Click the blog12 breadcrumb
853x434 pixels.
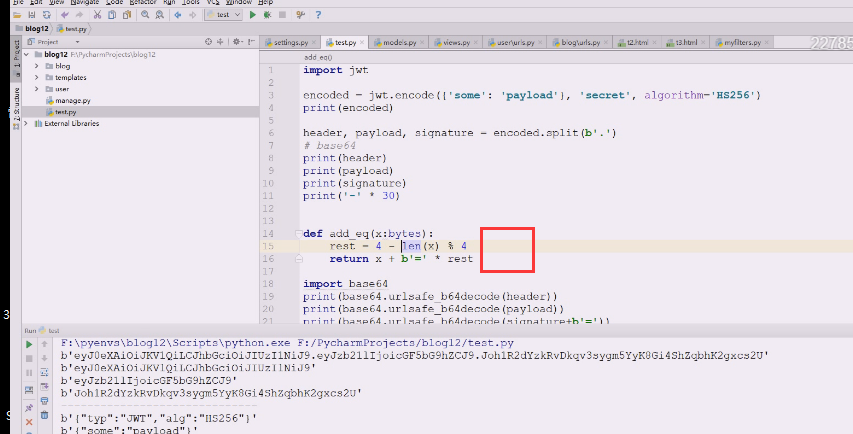pyautogui.click(x=32, y=29)
